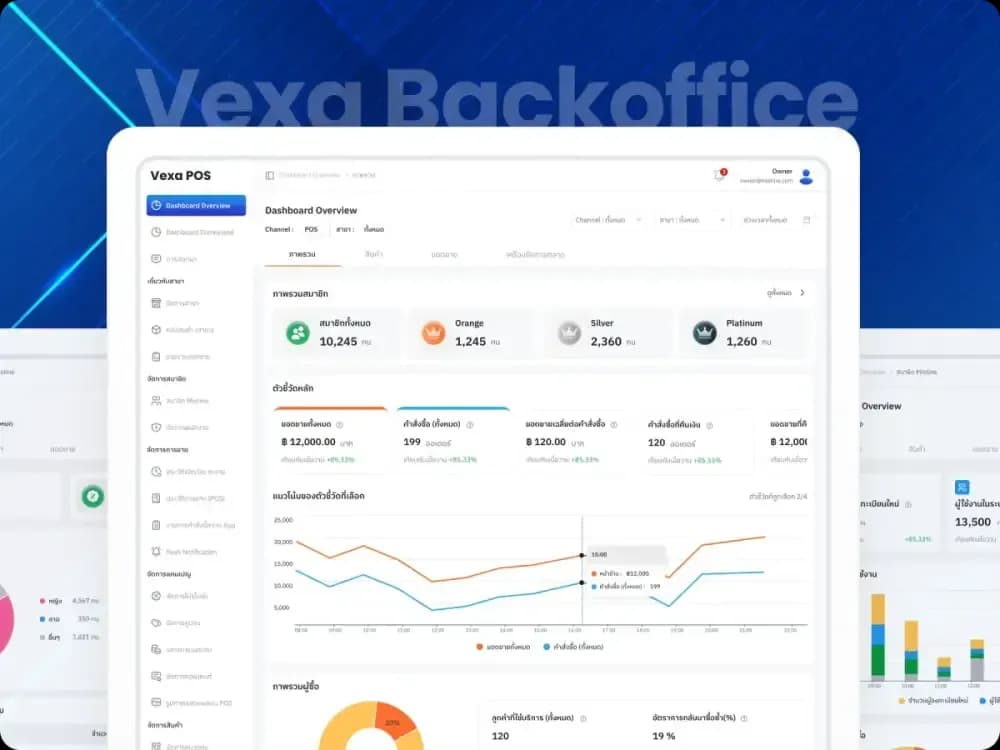The image size is (1000, 750).
Task: Switch to the ยอดขาย tab
Action: pos(444,254)
